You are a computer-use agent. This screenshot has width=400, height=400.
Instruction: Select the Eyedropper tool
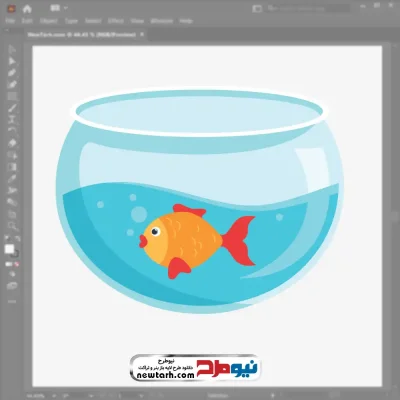pos(12,178)
